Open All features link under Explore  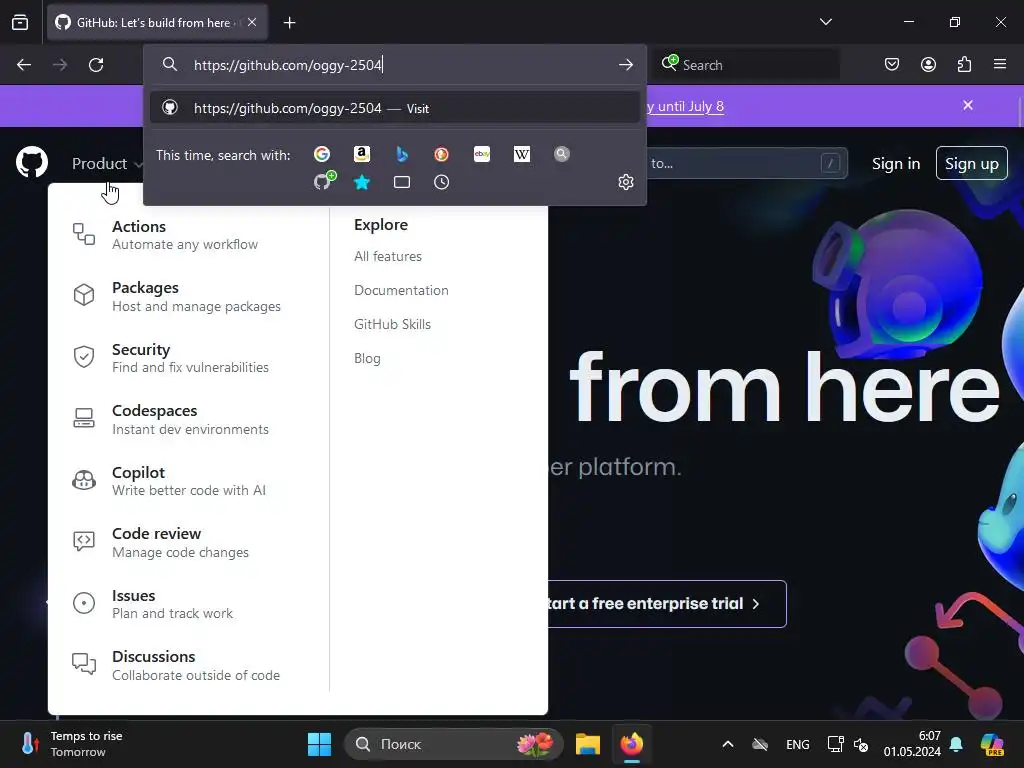[x=388, y=257]
